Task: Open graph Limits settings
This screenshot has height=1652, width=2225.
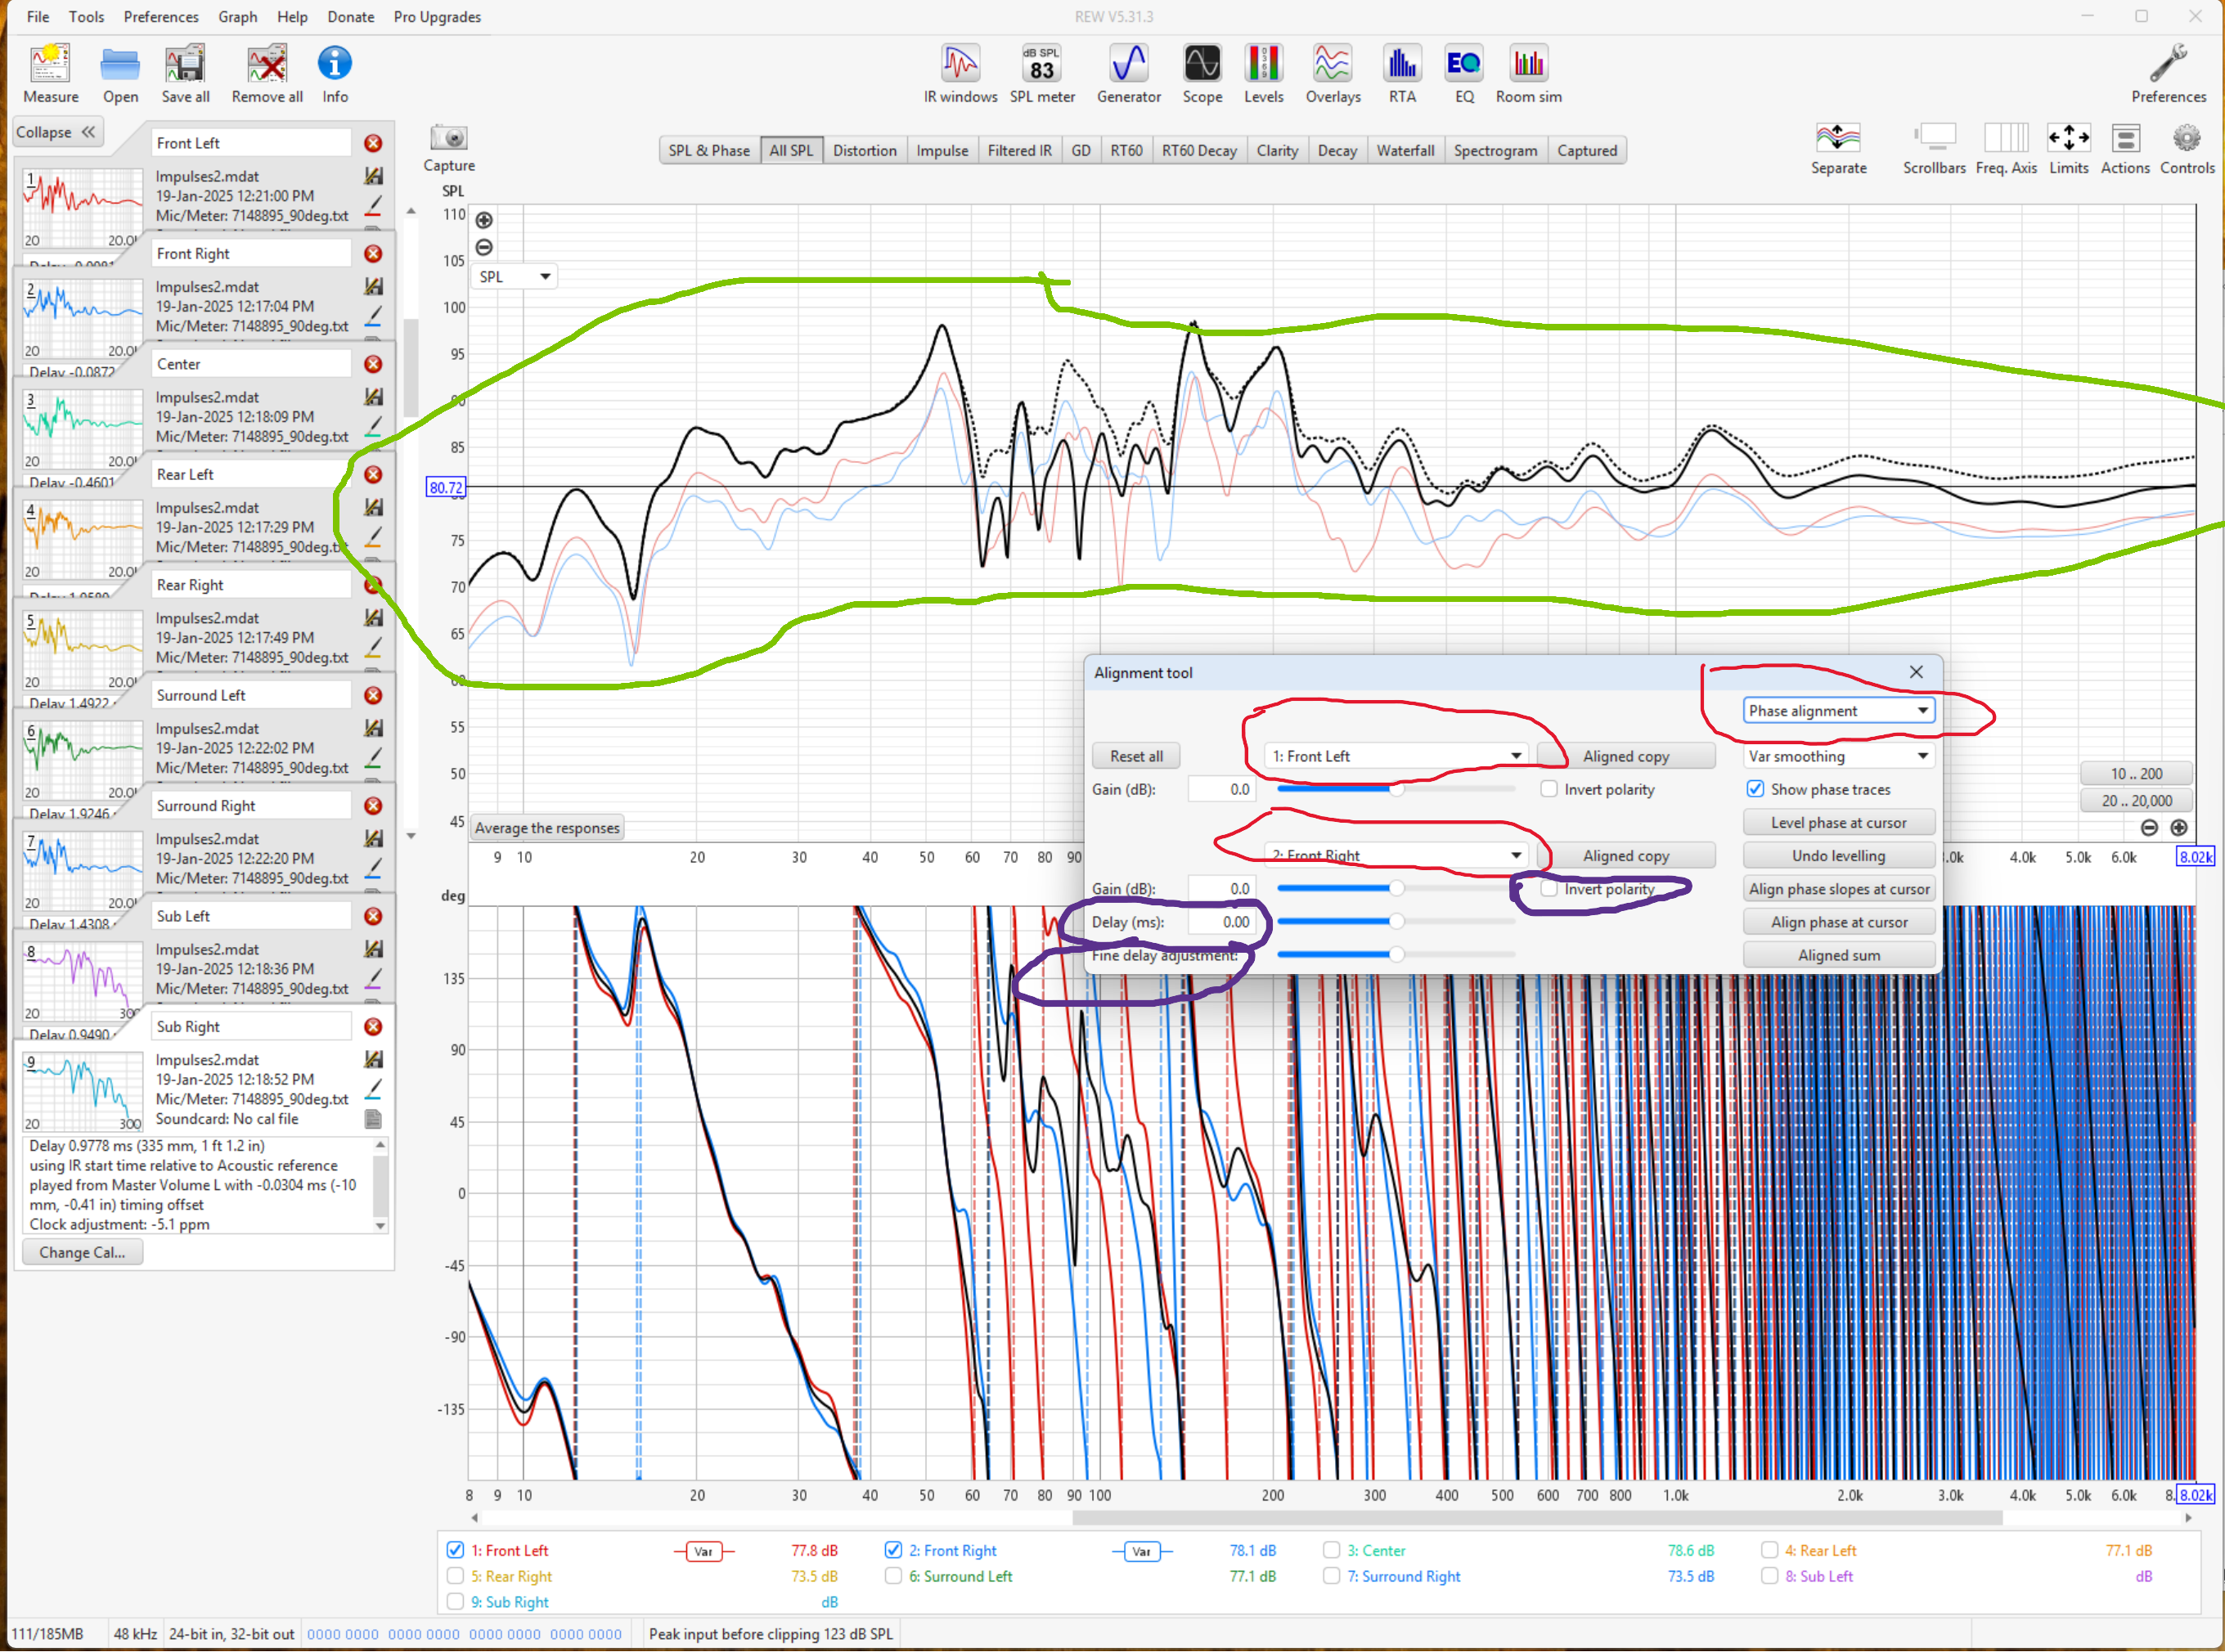Action: pyautogui.click(x=2069, y=148)
